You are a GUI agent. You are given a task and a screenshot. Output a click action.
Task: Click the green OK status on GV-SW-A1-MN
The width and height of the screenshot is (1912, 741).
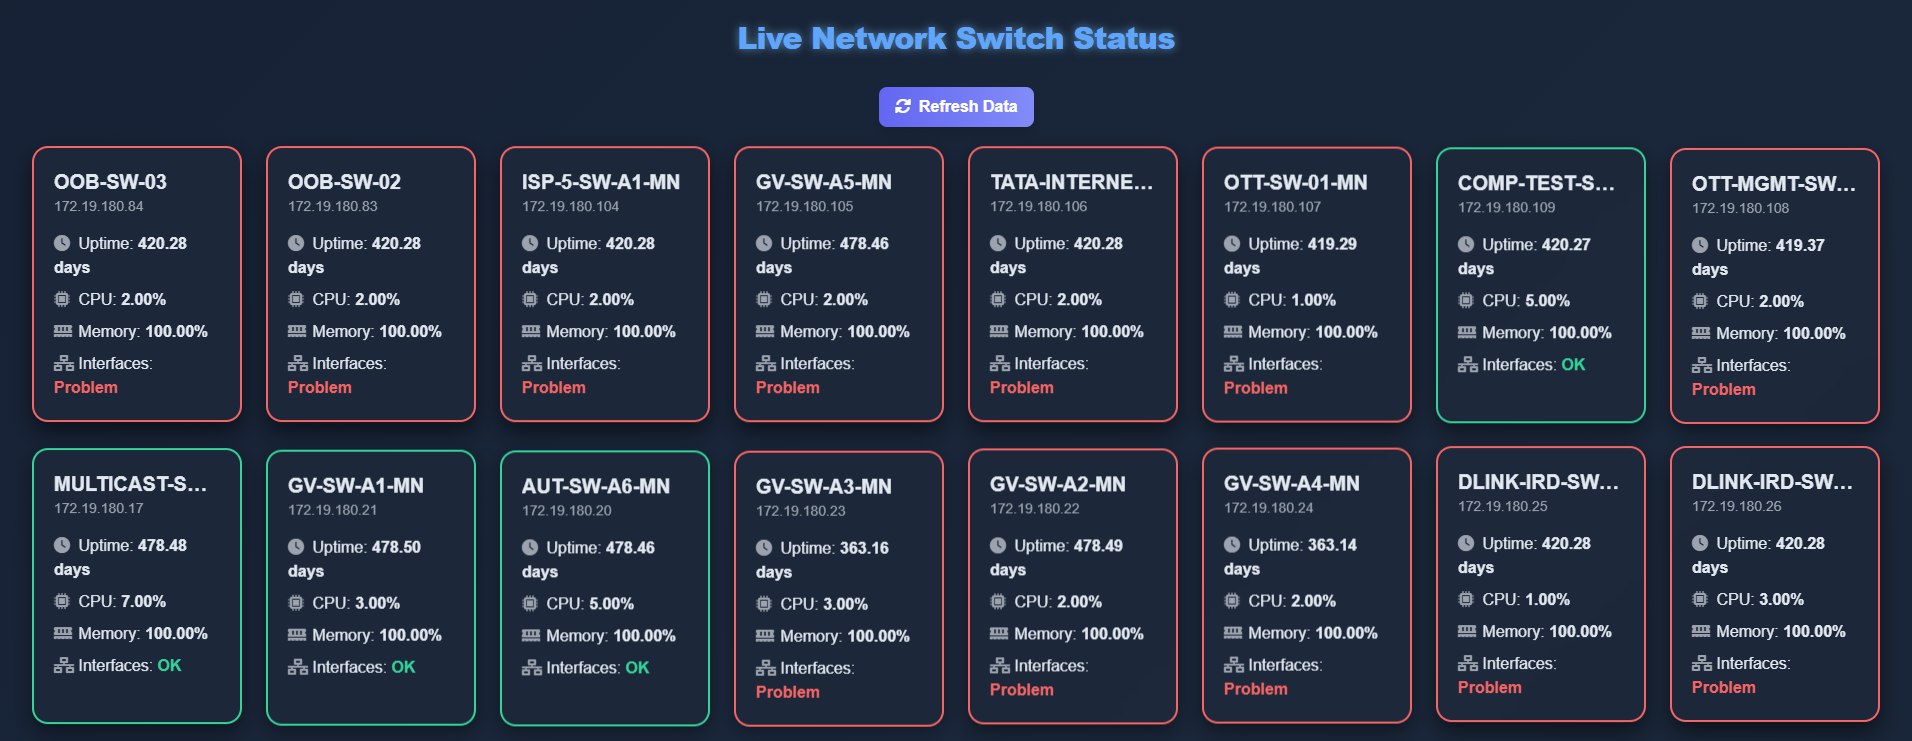(404, 666)
